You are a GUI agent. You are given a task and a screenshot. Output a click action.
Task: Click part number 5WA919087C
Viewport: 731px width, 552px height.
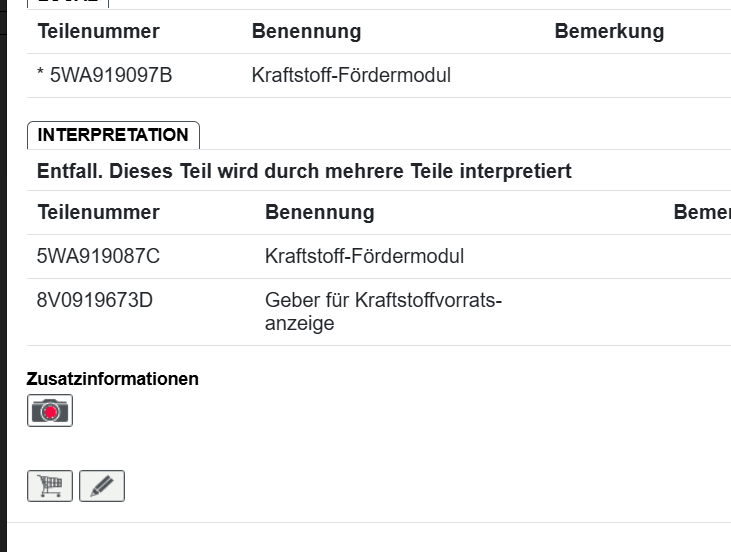98,256
